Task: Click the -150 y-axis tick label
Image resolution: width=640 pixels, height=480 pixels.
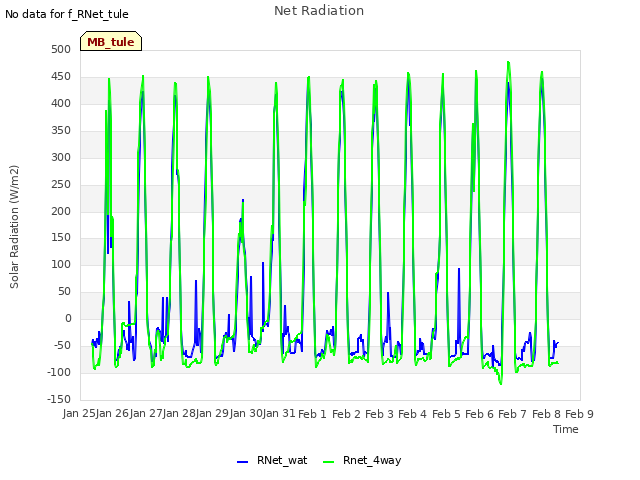Action: point(59,399)
